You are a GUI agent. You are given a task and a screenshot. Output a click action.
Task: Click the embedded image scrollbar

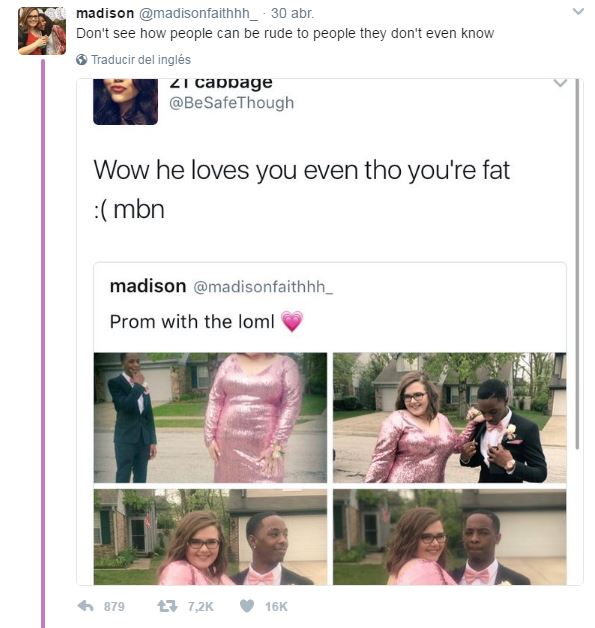tap(577, 264)
